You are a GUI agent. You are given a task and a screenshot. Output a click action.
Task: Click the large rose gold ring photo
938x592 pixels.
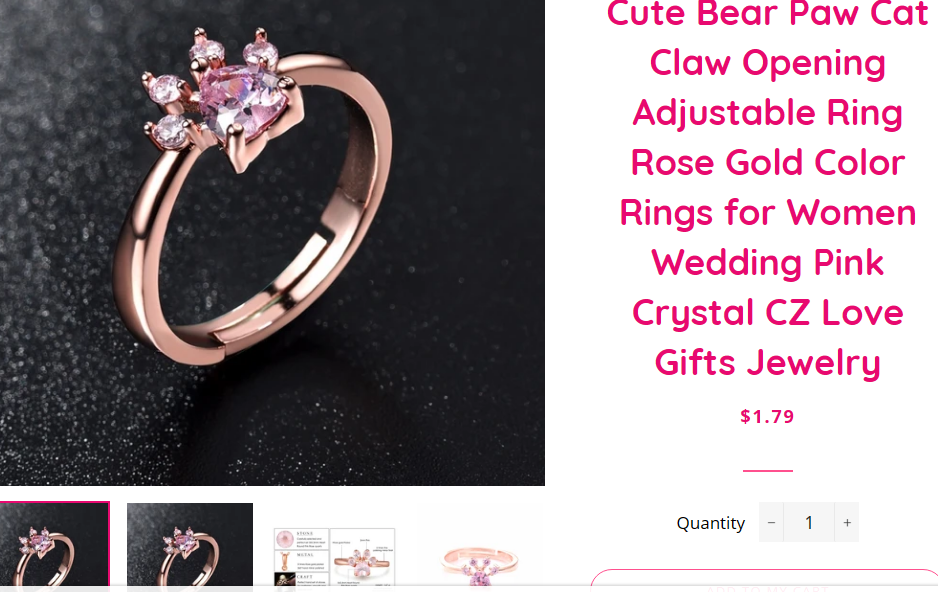point(272,242)
